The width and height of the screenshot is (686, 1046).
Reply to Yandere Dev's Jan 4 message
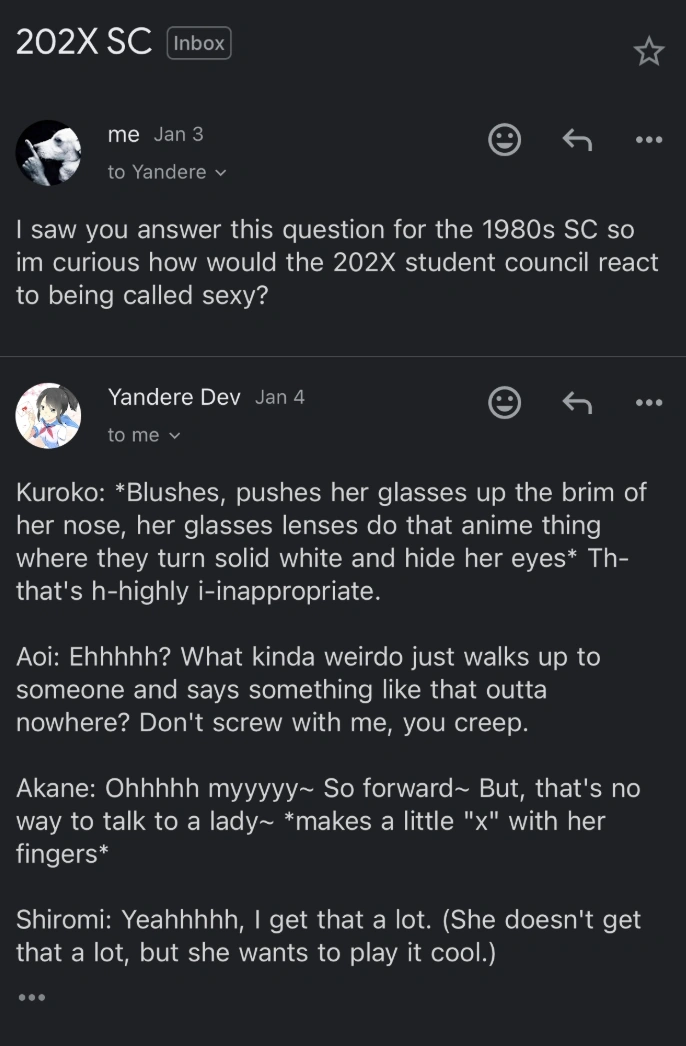point(577,402)
